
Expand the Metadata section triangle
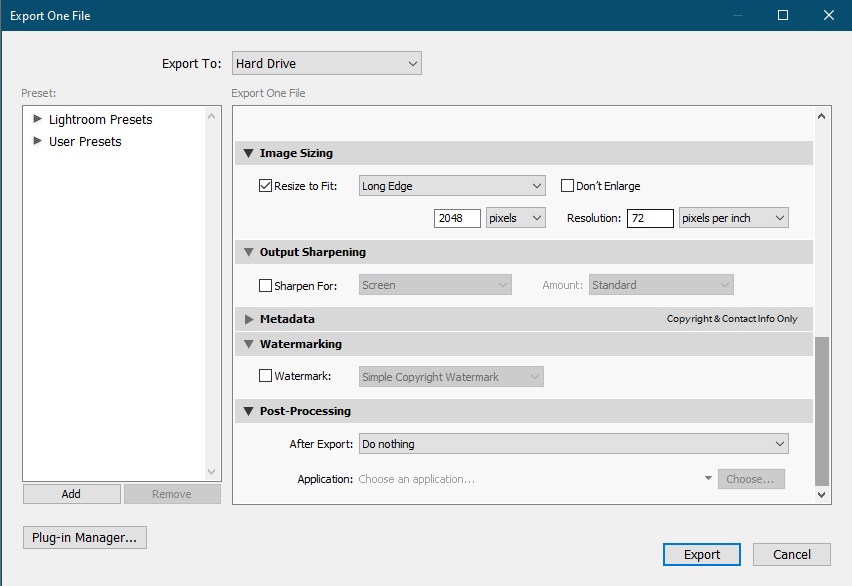coord(248,319)
